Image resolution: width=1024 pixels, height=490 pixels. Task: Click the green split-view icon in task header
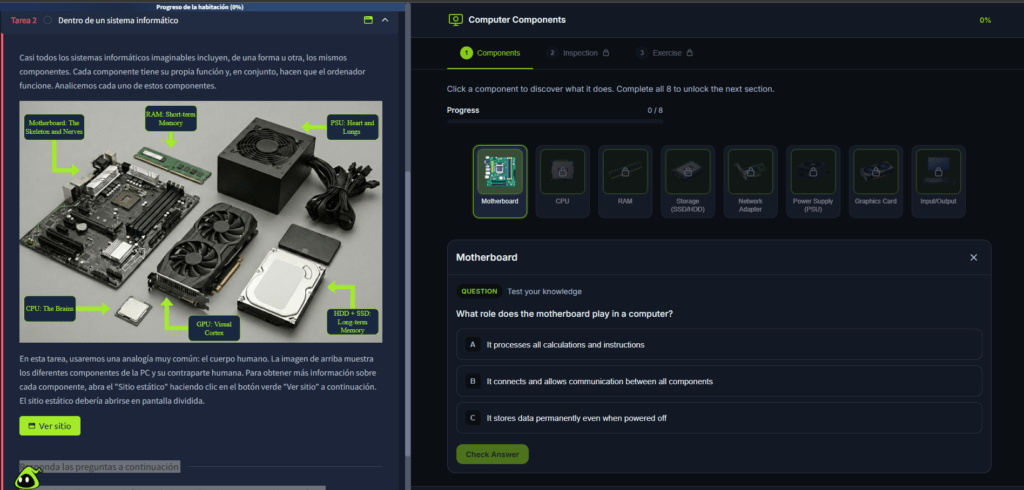tap(367, 20)
